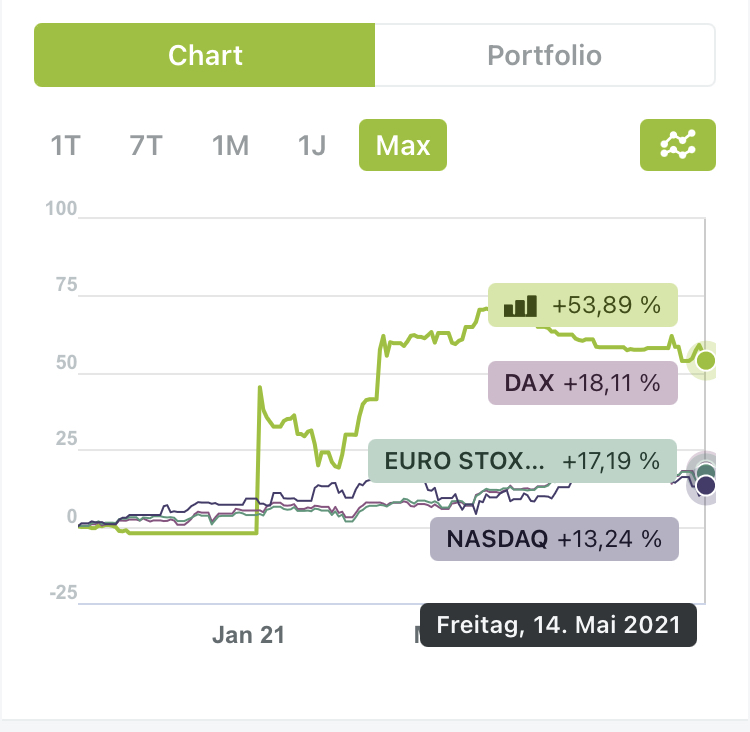Click the green portfolio line's January spike
This screenshot has height=732, width=750.
point(260,388)
